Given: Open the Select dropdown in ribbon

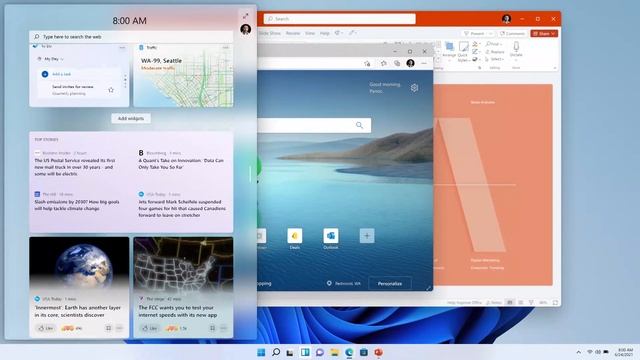Looking at the screenshot, I should [x=495, y=59].
